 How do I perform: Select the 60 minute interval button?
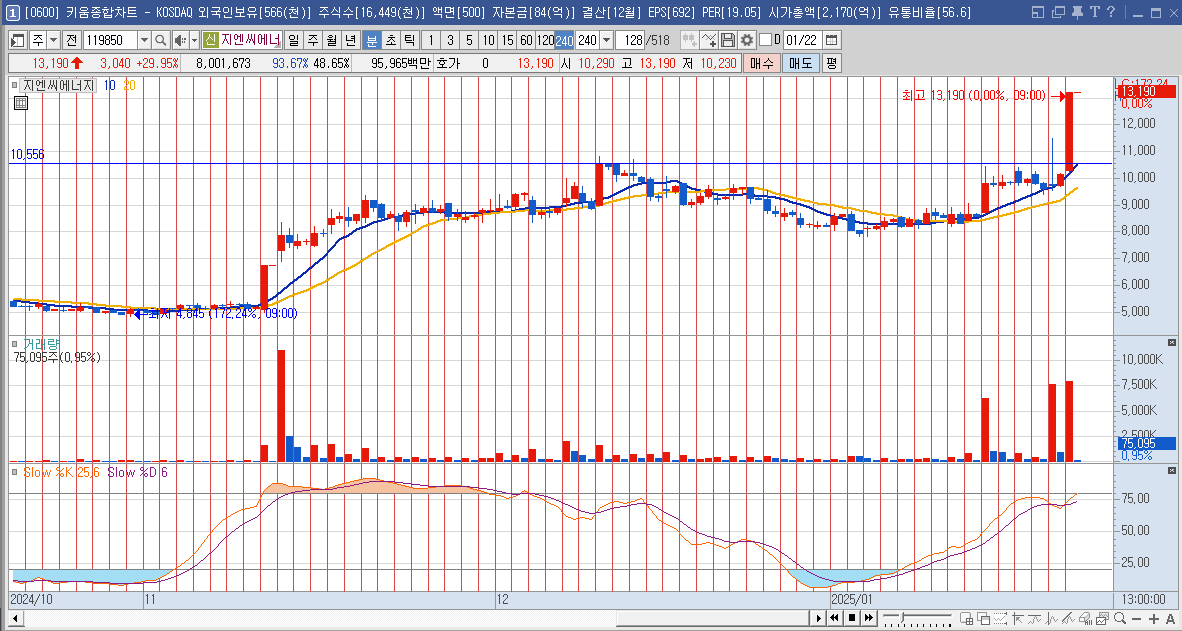[526, 40]
